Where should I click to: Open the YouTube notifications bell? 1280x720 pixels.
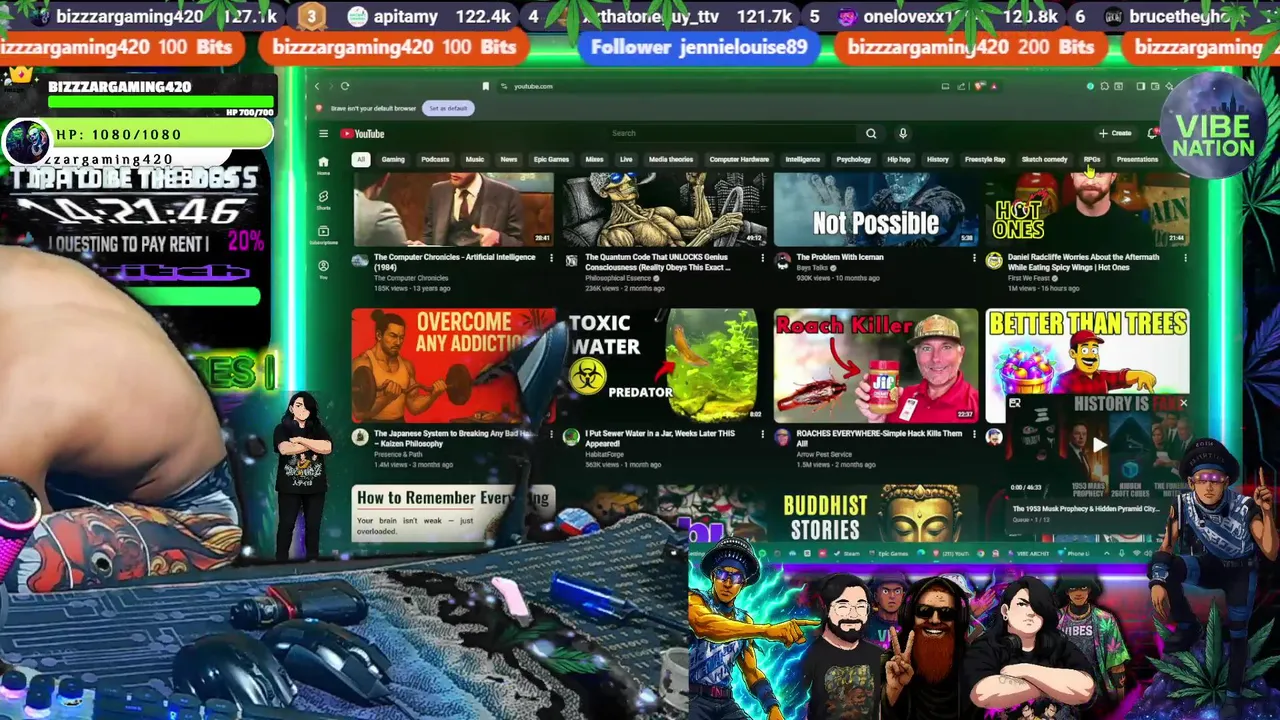tap(1152, 133)
